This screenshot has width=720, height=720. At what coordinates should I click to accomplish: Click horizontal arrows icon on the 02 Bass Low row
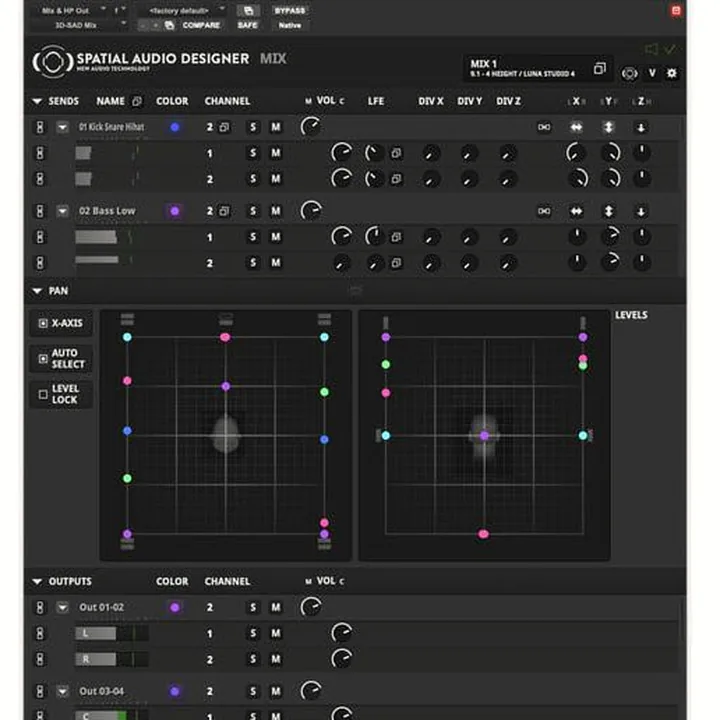pyautogui.click(x=576, y=211)
